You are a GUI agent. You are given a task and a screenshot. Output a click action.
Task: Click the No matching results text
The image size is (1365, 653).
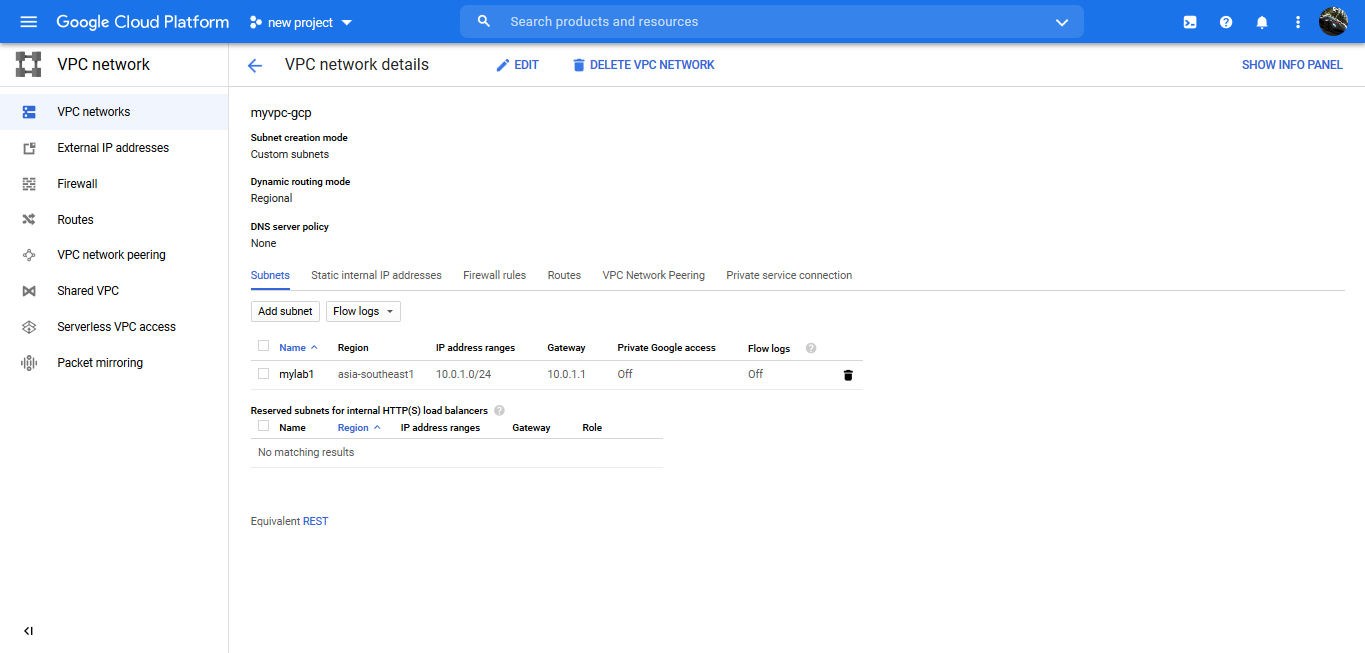pyautogui.click(x=306, y=452)
